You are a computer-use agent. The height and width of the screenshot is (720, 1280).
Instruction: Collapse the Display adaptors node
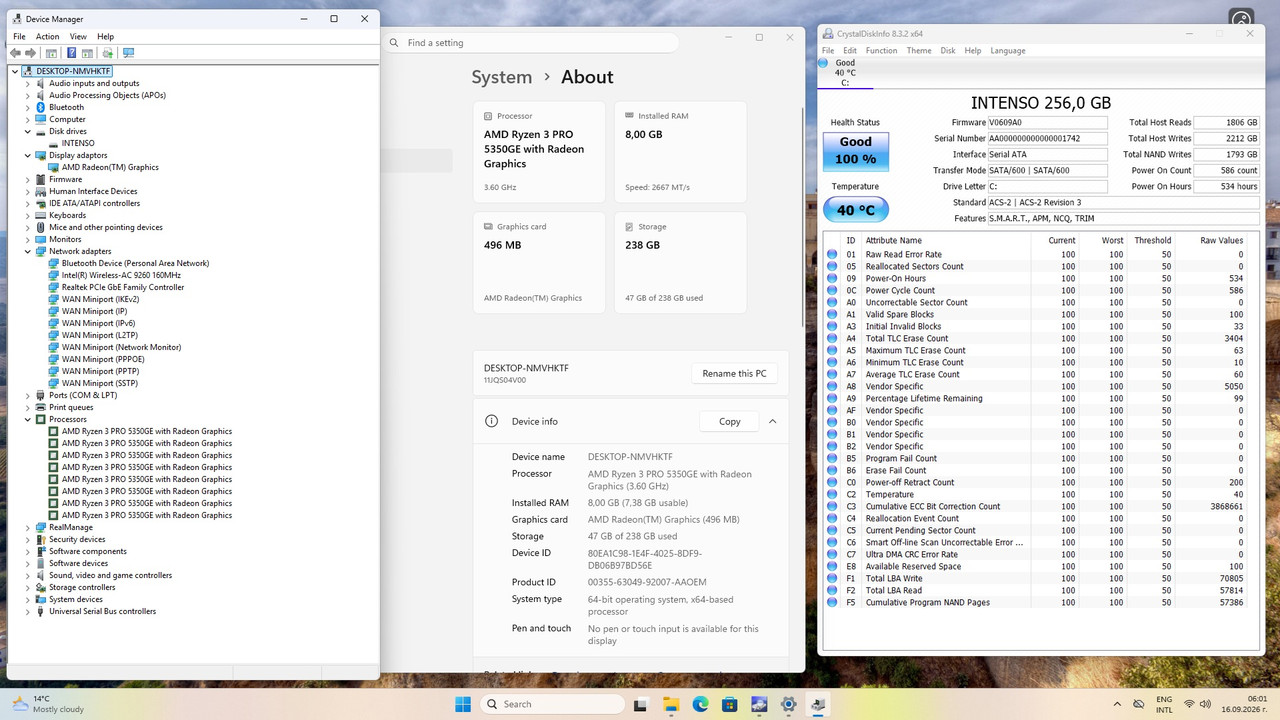tap(28, 155)
